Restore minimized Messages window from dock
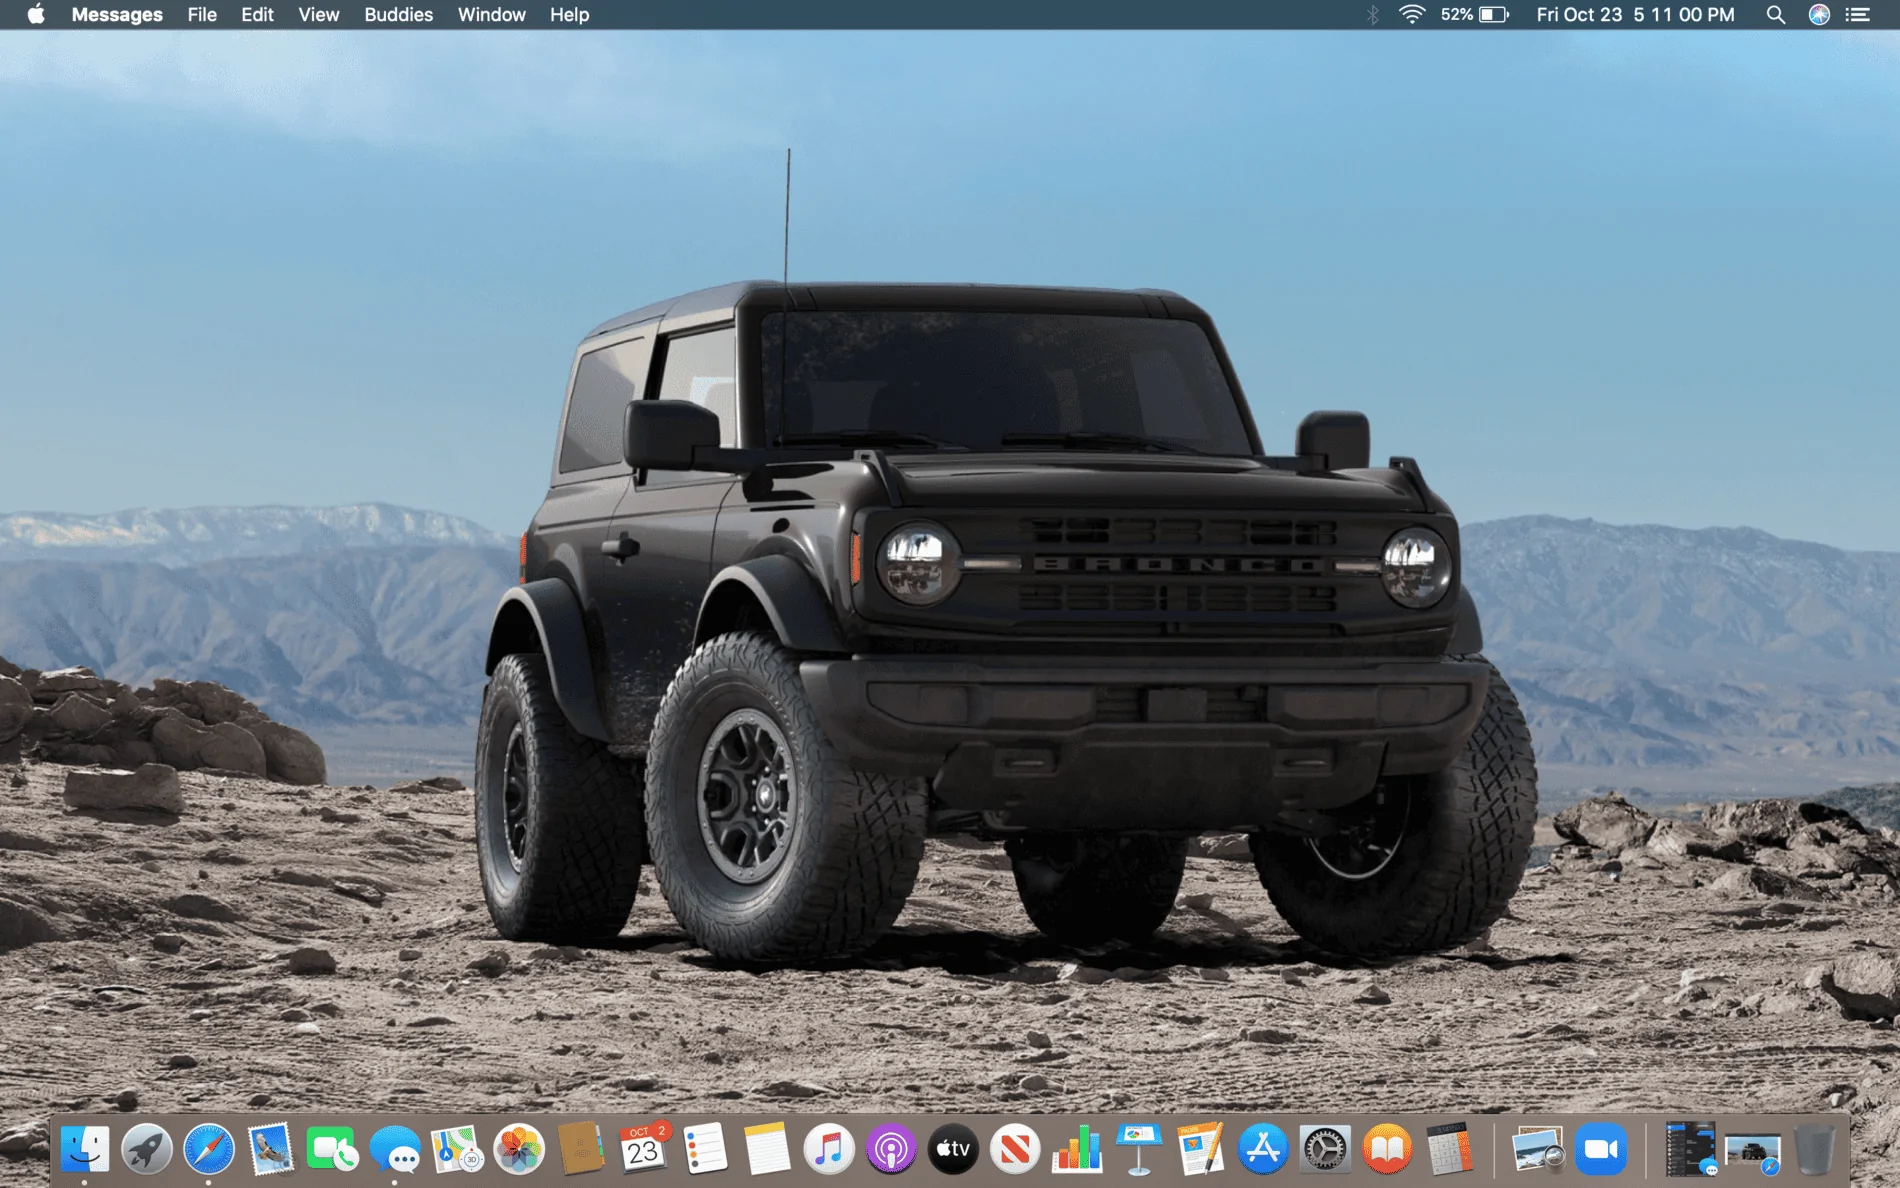The height and width of the screenshot is (1188, 1900). click(x=1691, y=1149)
